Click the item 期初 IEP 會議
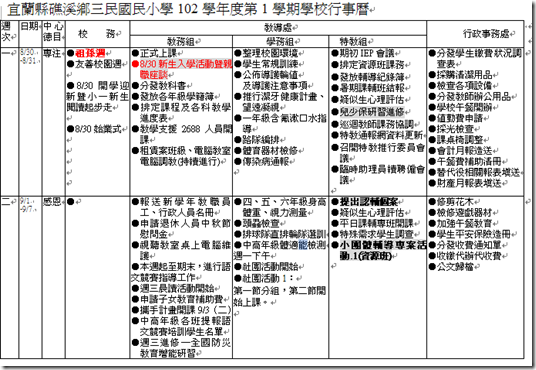This screenshot has width=536, height=370. tap(367, 53)
